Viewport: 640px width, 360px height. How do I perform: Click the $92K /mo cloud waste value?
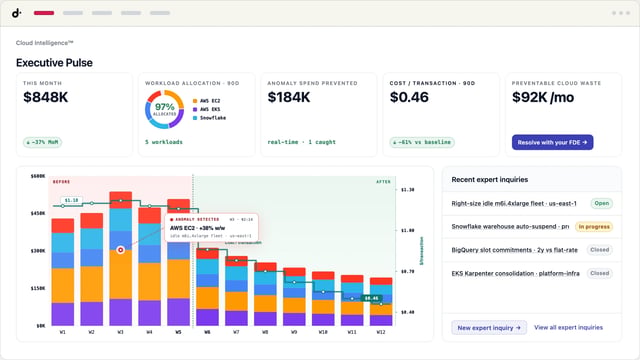pos(543,97)
